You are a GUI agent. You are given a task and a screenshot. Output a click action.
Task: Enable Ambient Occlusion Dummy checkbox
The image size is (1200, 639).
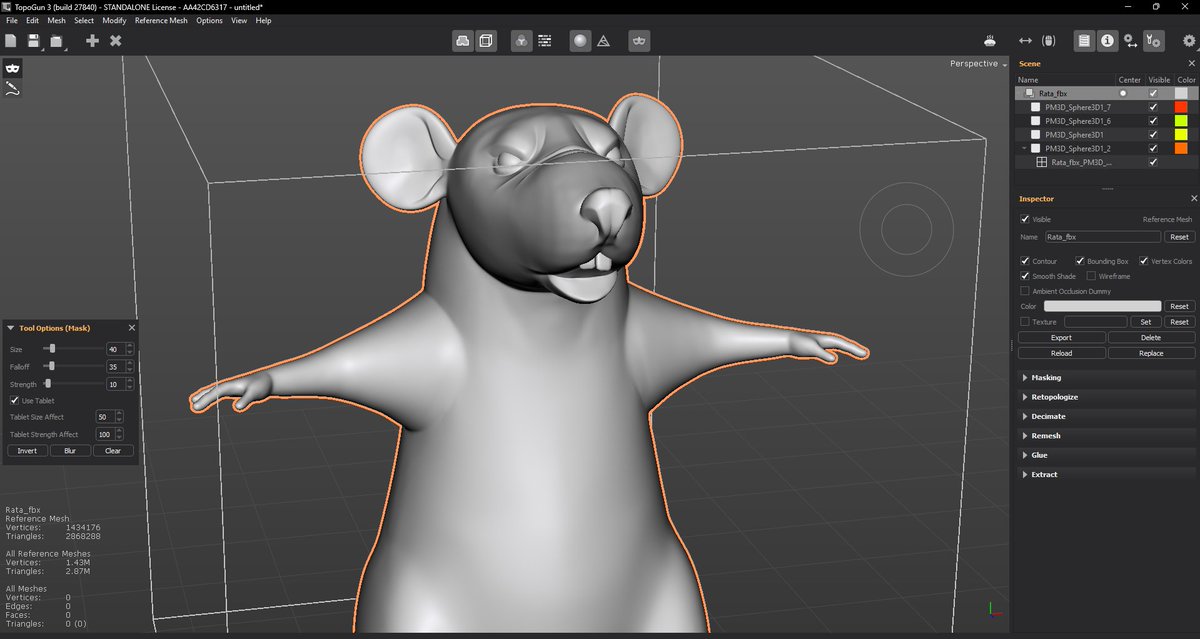(1024, 291)
